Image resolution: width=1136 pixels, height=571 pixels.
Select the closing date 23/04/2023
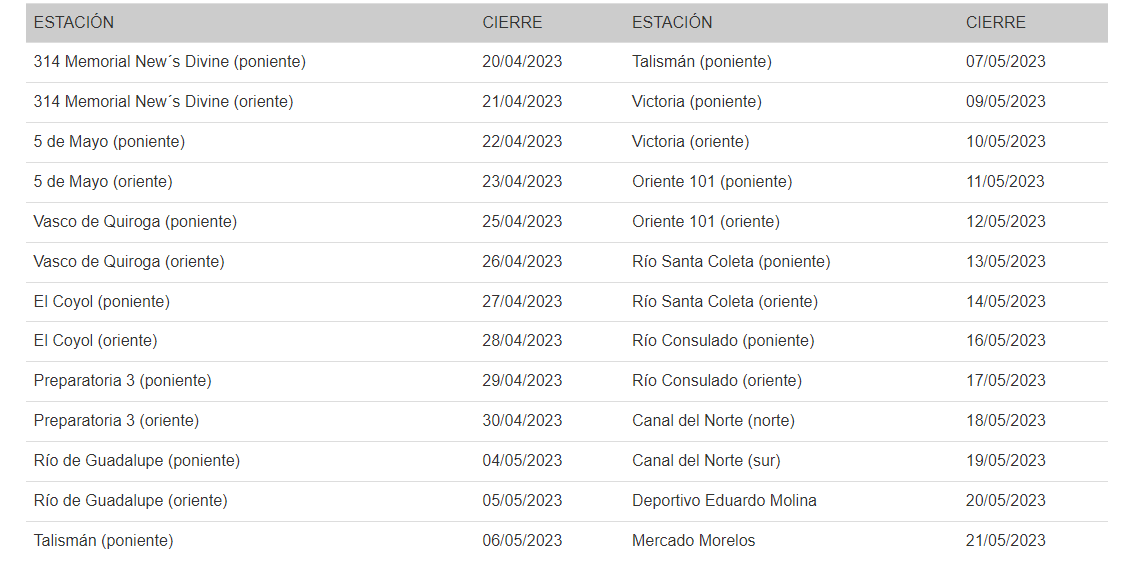(522, 182)
